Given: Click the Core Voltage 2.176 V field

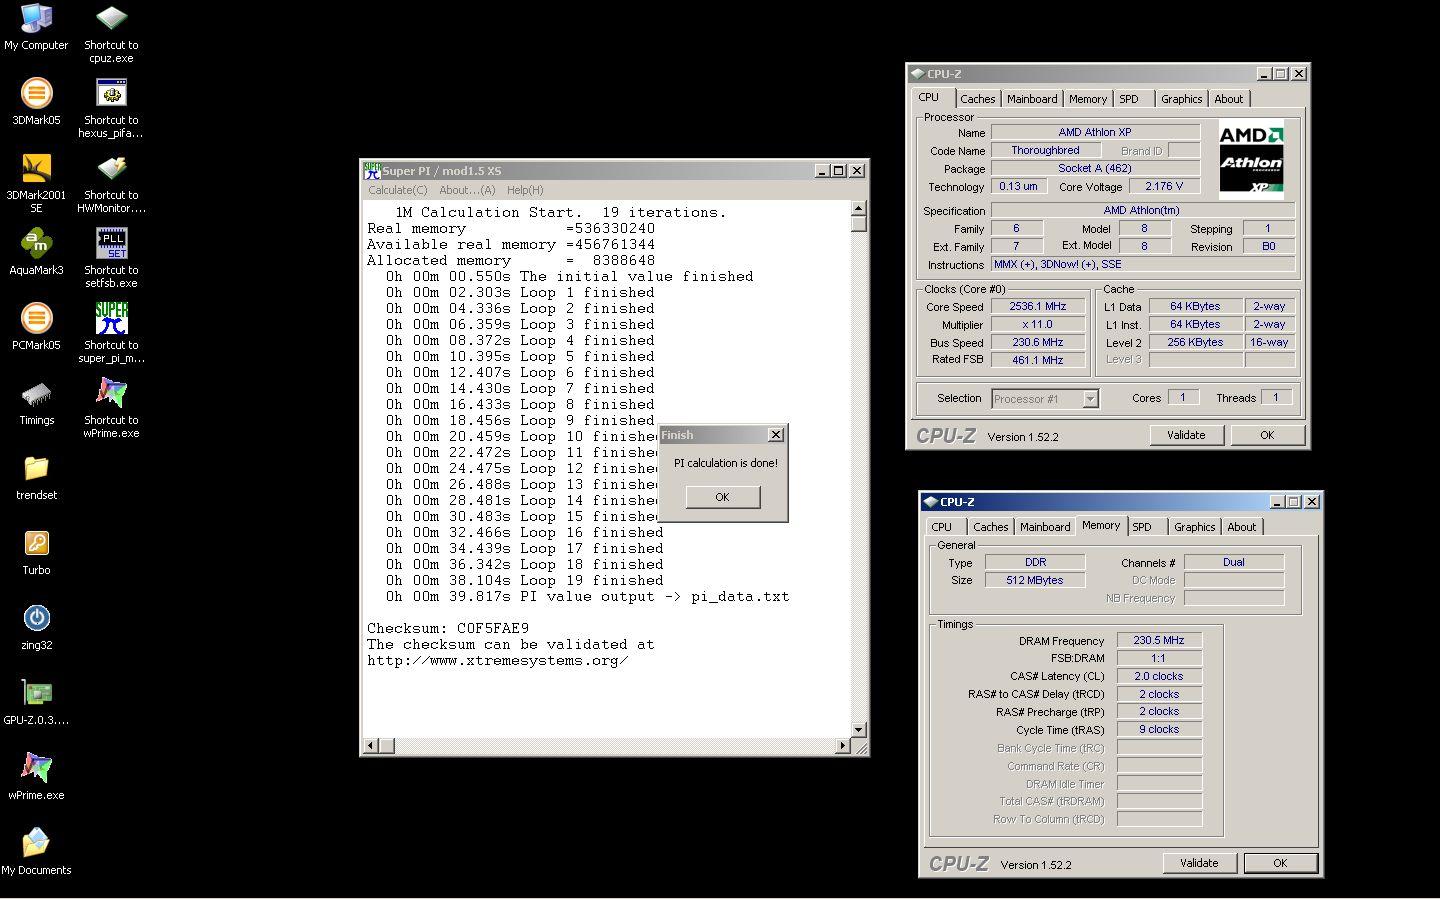Looking at the screenshot, I should coord(1165,186).
